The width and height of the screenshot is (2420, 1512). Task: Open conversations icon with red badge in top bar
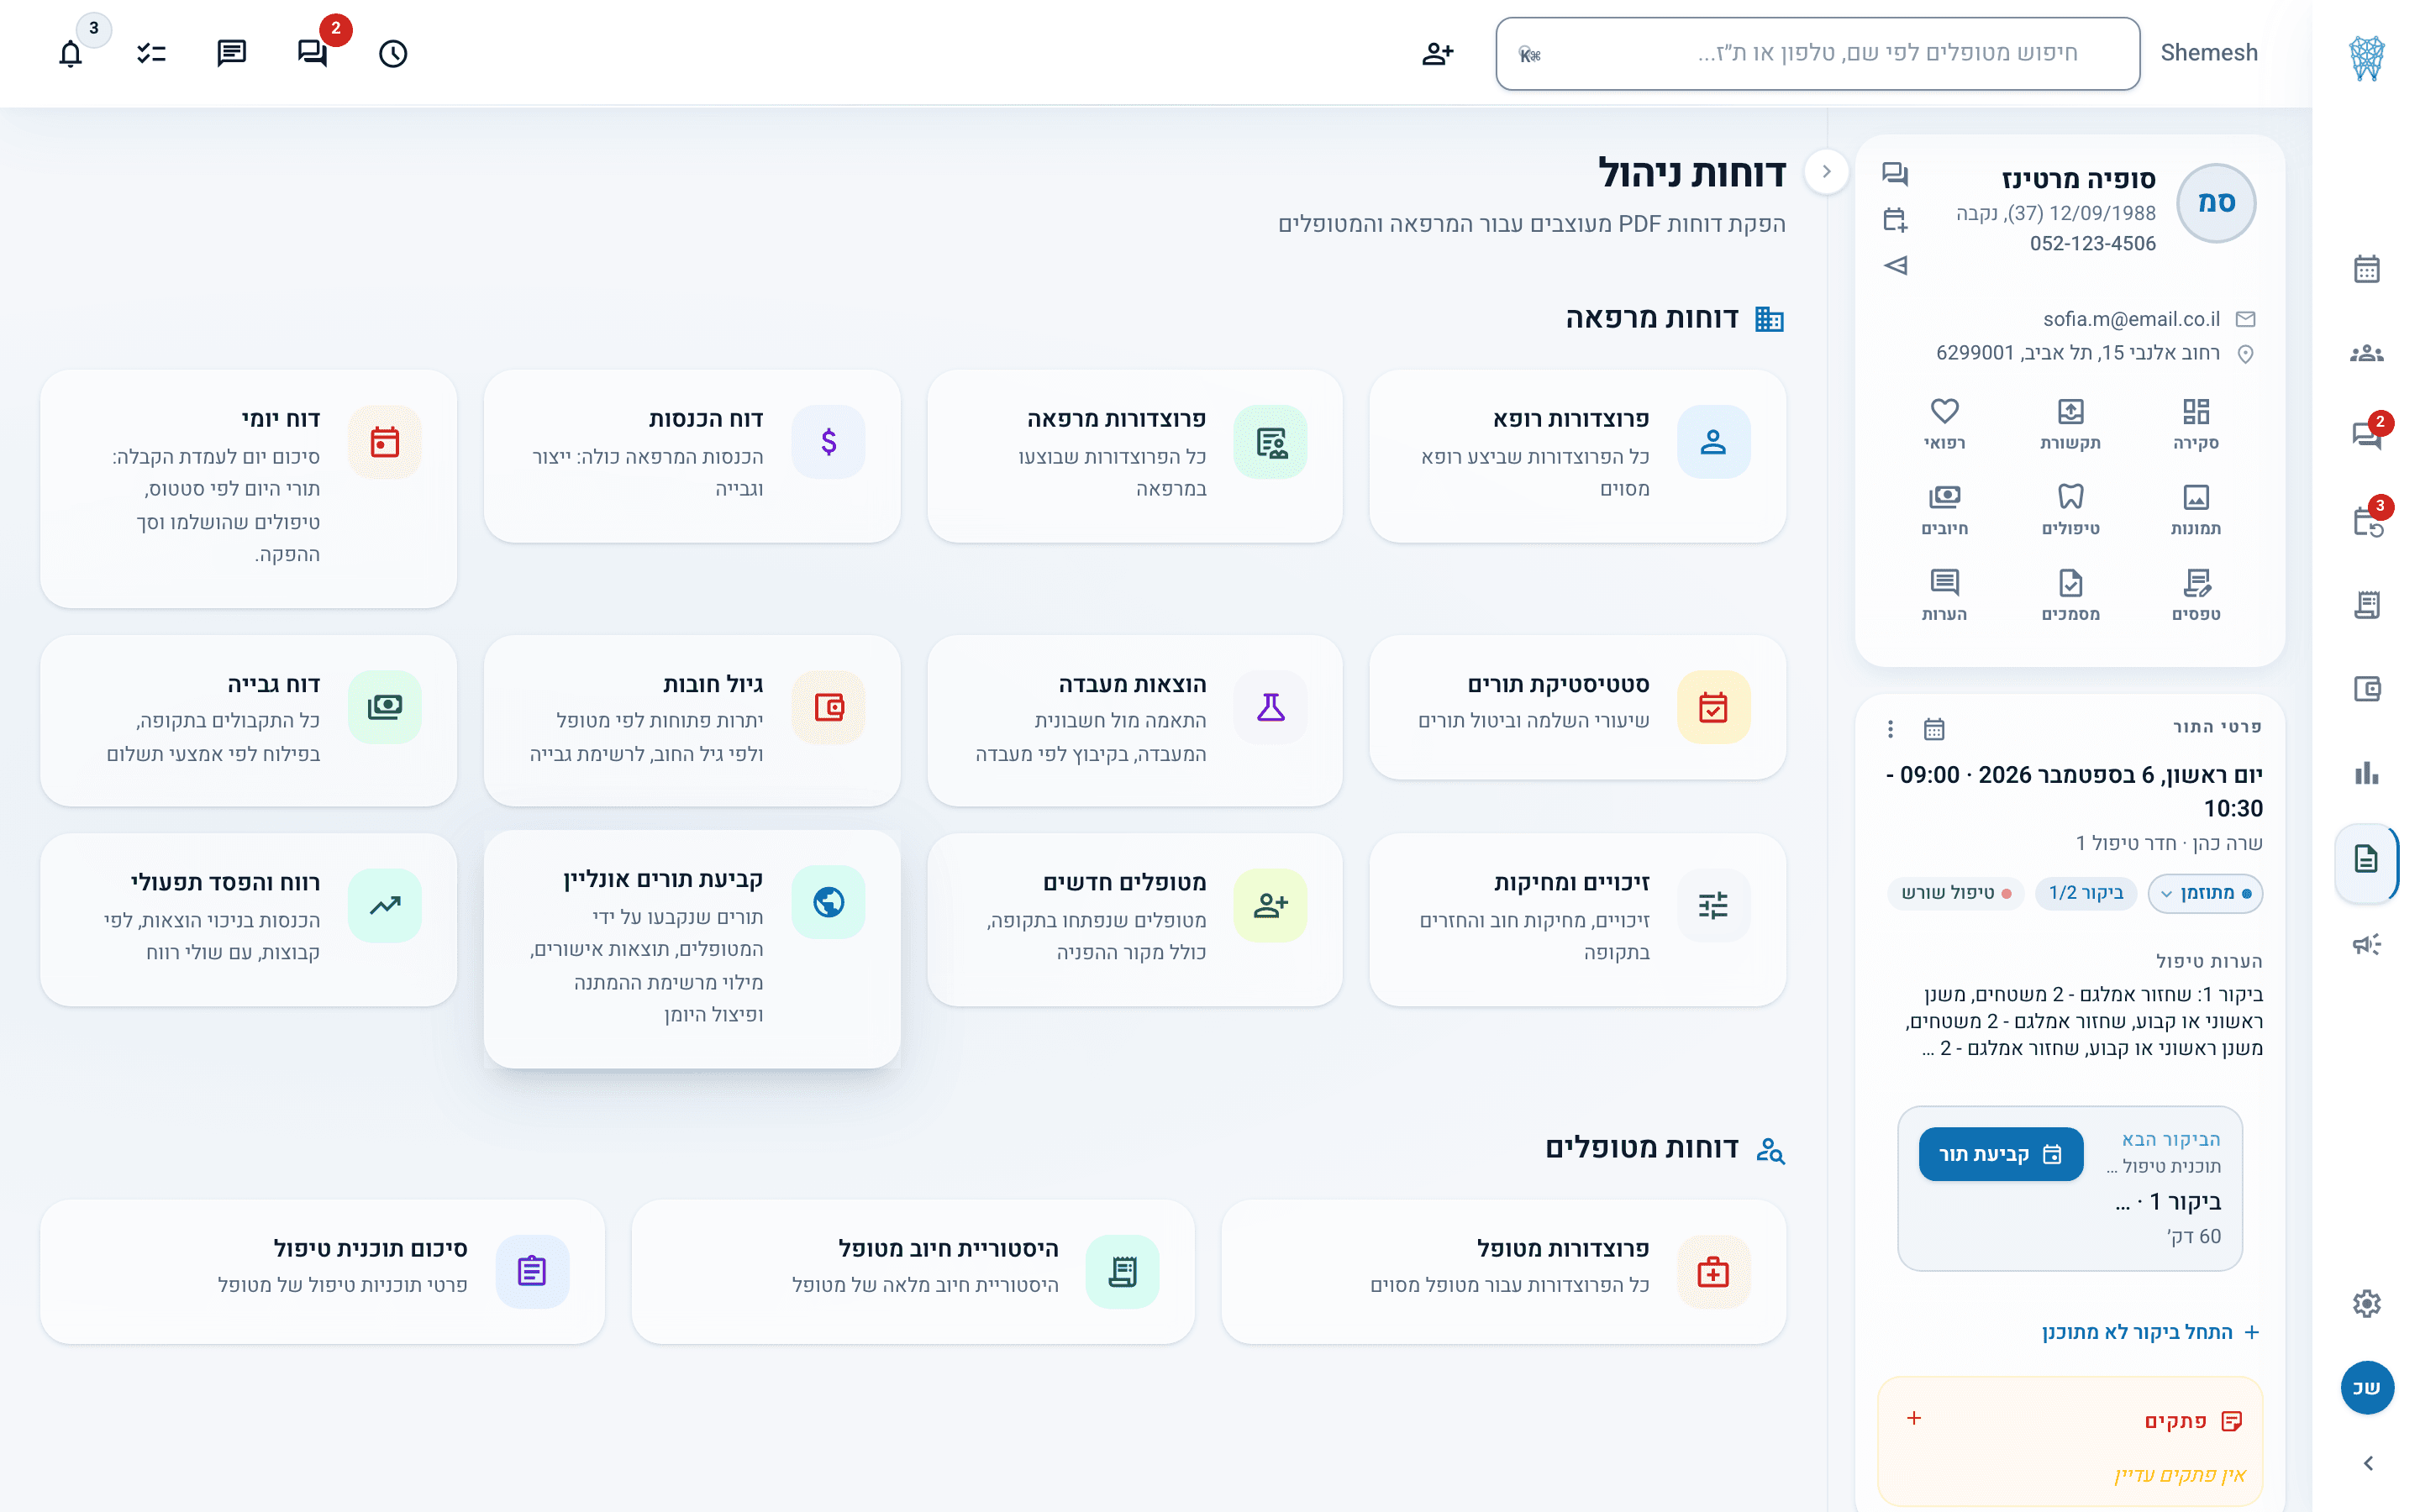[313, 53]
